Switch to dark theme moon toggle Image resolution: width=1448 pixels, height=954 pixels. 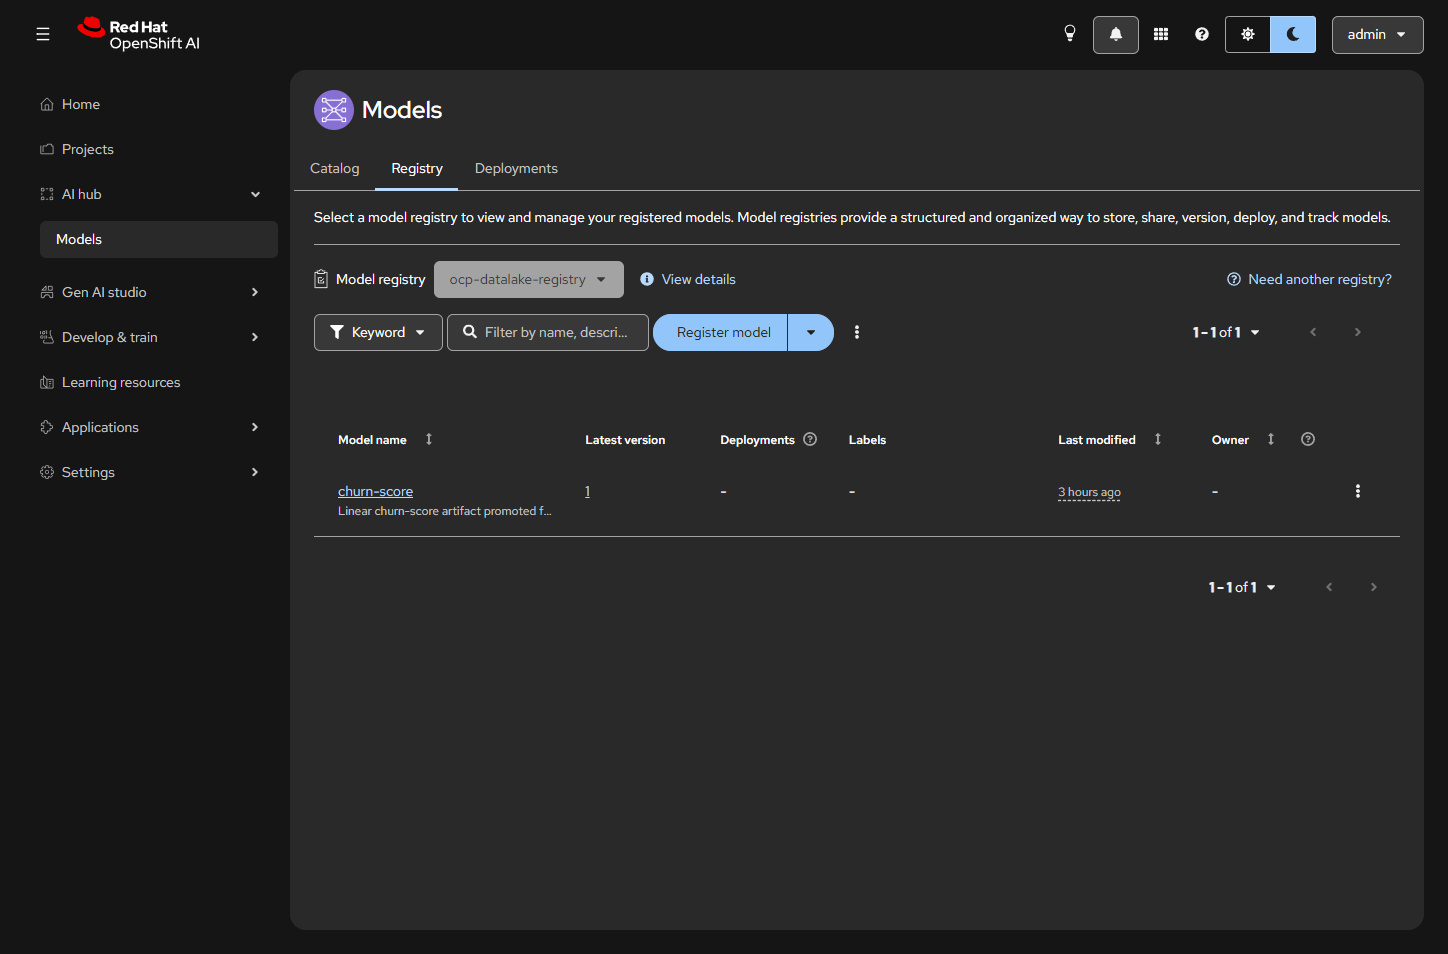click(1293, 34)
